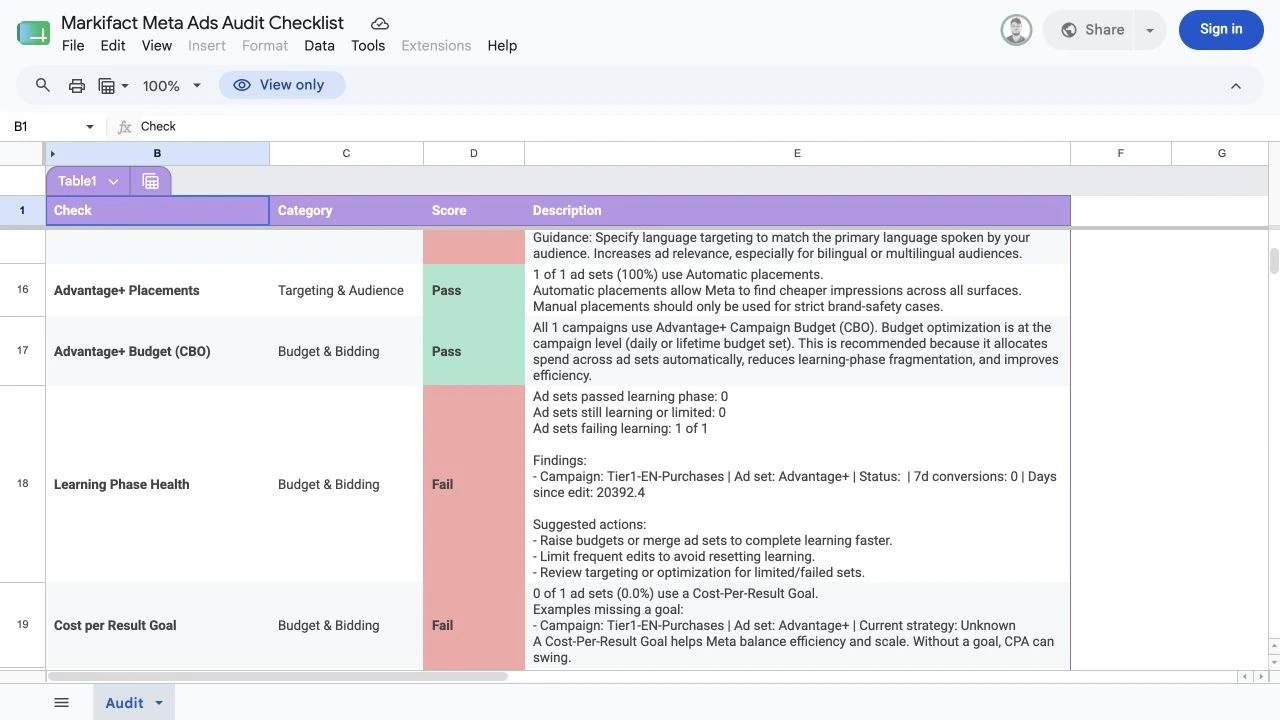The height and width of the screenshot is (720, 1280).
Task: Click the user account avatar
Action: coord(1016,30)
